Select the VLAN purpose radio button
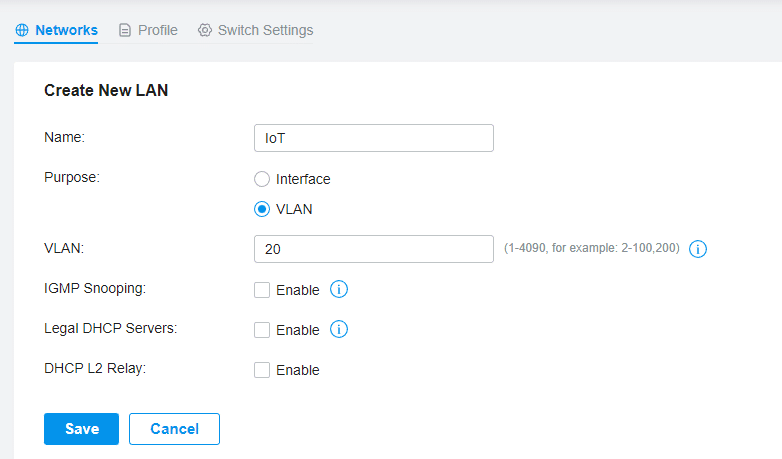Viewport: 782px width, 459px height. 262,209
